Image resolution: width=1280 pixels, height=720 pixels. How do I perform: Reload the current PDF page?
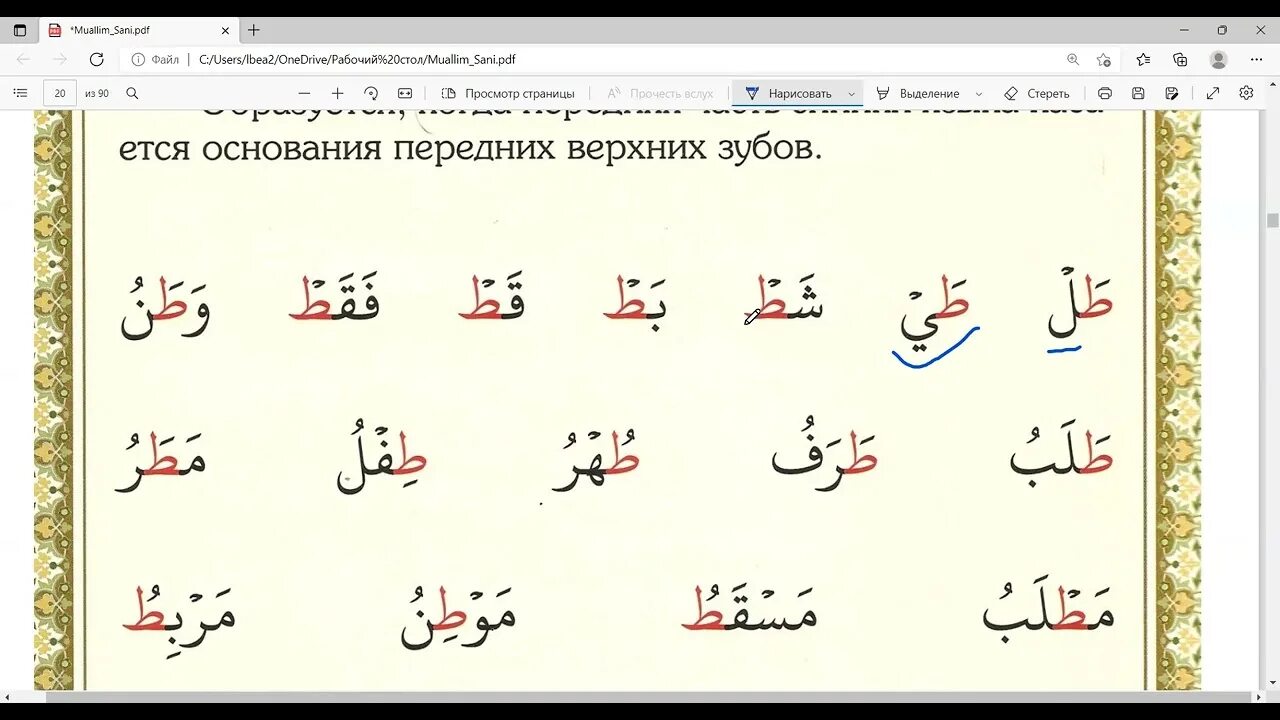coord(96,59)
